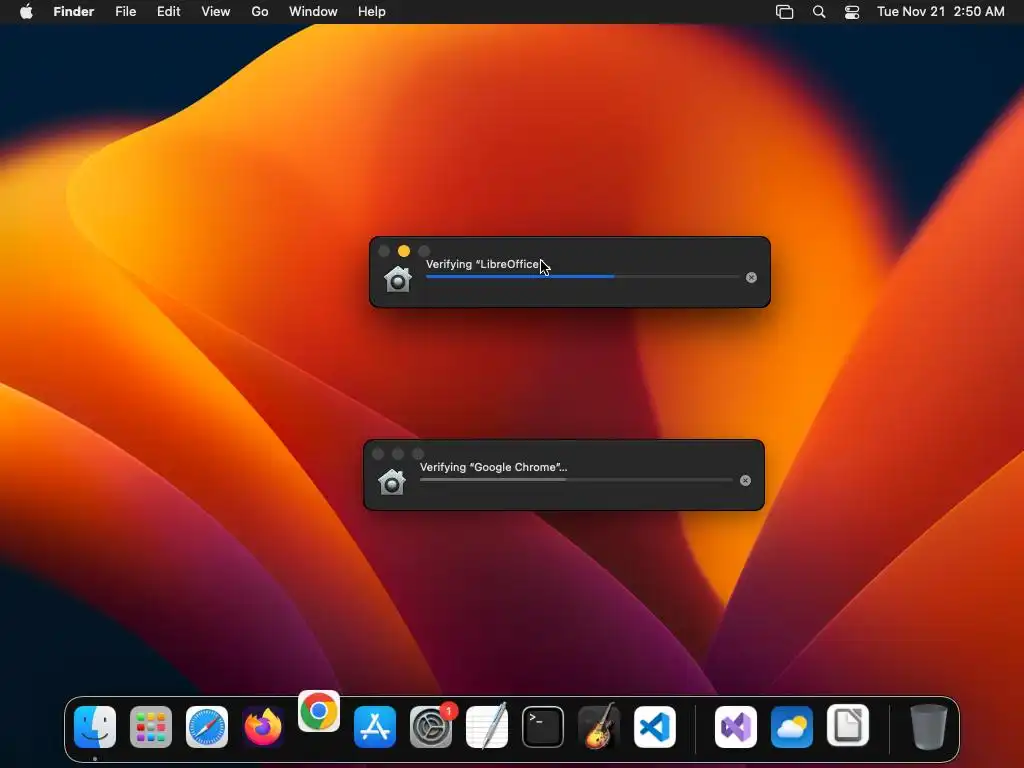1024x768 pixels.
Task: Launch Firefox from the Dock
Action: tap(263, 727)
